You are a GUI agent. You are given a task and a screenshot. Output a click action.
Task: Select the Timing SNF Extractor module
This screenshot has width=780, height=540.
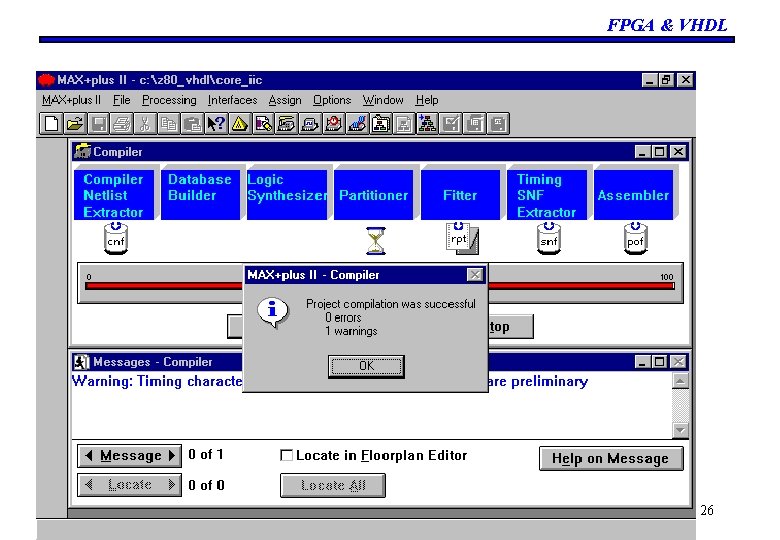pos(547,195)
